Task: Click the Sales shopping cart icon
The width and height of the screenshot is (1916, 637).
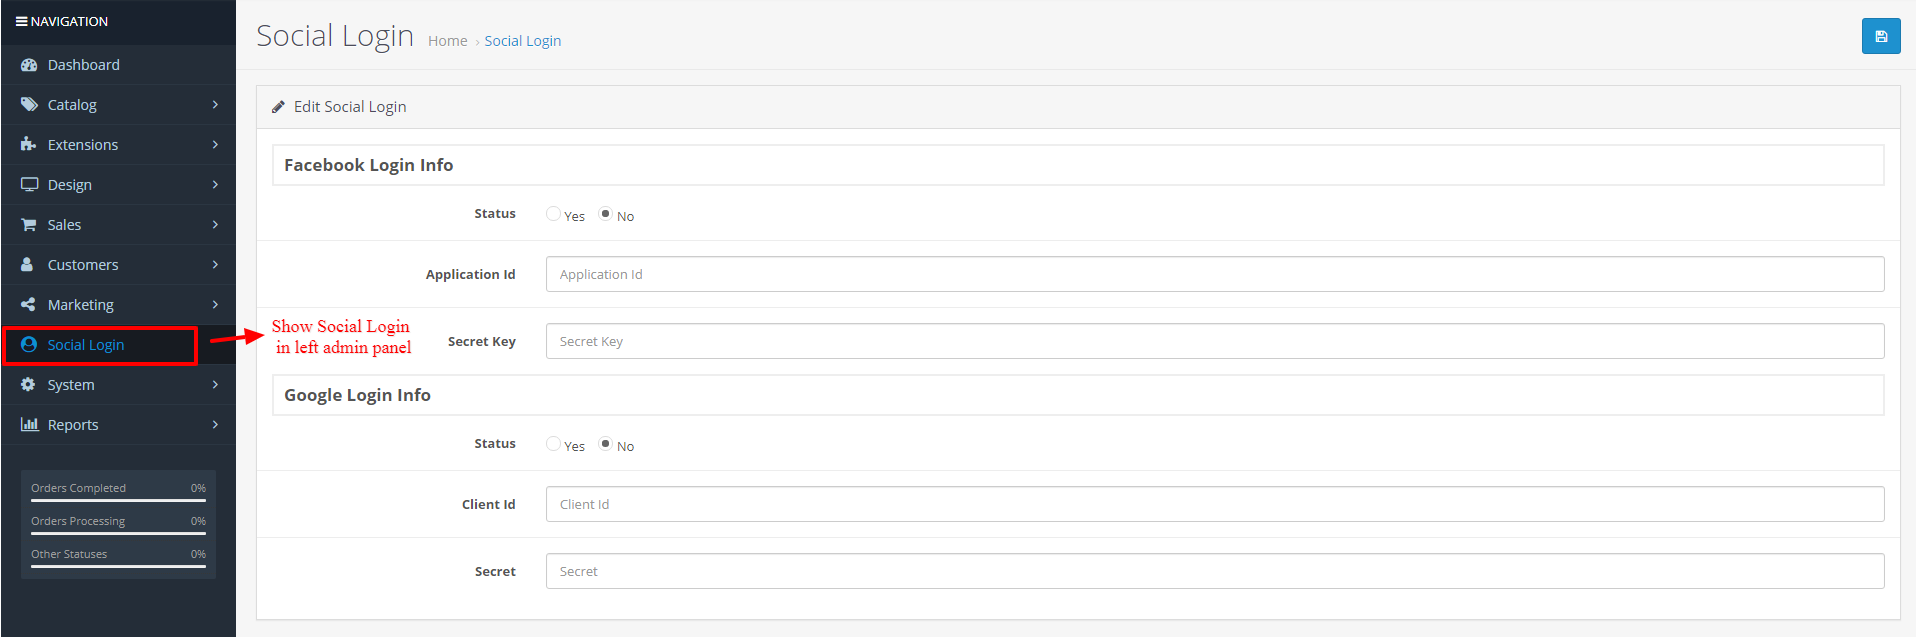Action: click(29, 225)
